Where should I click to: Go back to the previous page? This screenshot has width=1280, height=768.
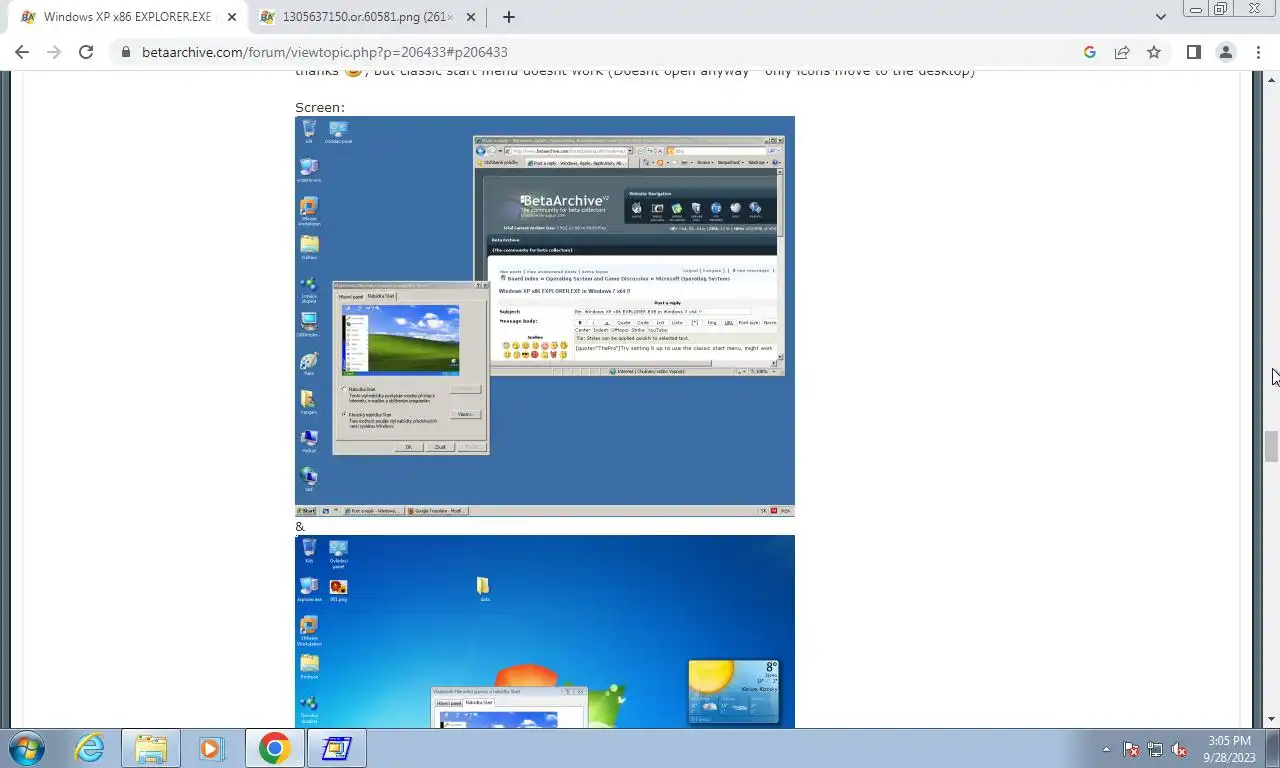22,52
